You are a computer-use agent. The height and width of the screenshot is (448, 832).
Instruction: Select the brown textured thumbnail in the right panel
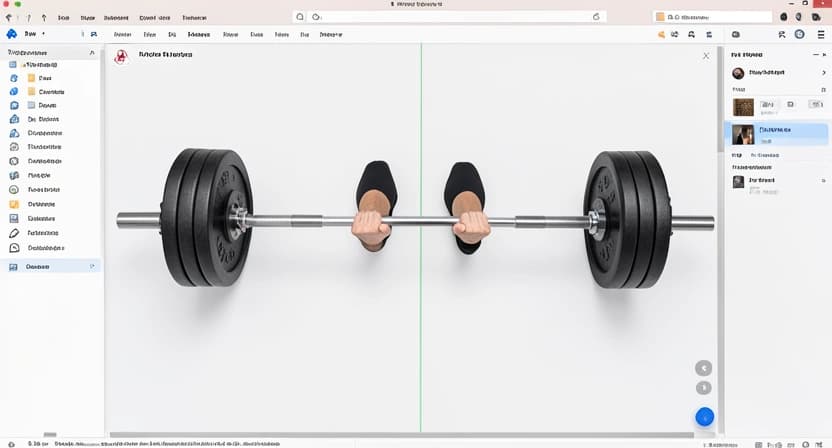click(x=743, y=107)
